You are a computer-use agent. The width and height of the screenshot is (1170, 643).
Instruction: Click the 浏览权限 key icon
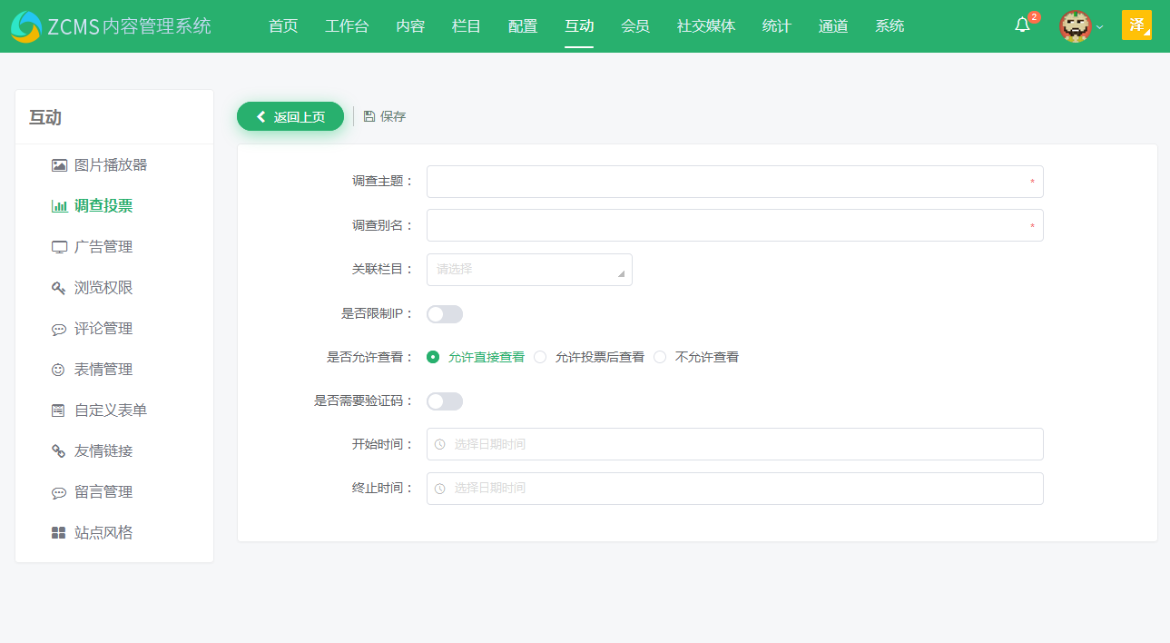(58, 287)
